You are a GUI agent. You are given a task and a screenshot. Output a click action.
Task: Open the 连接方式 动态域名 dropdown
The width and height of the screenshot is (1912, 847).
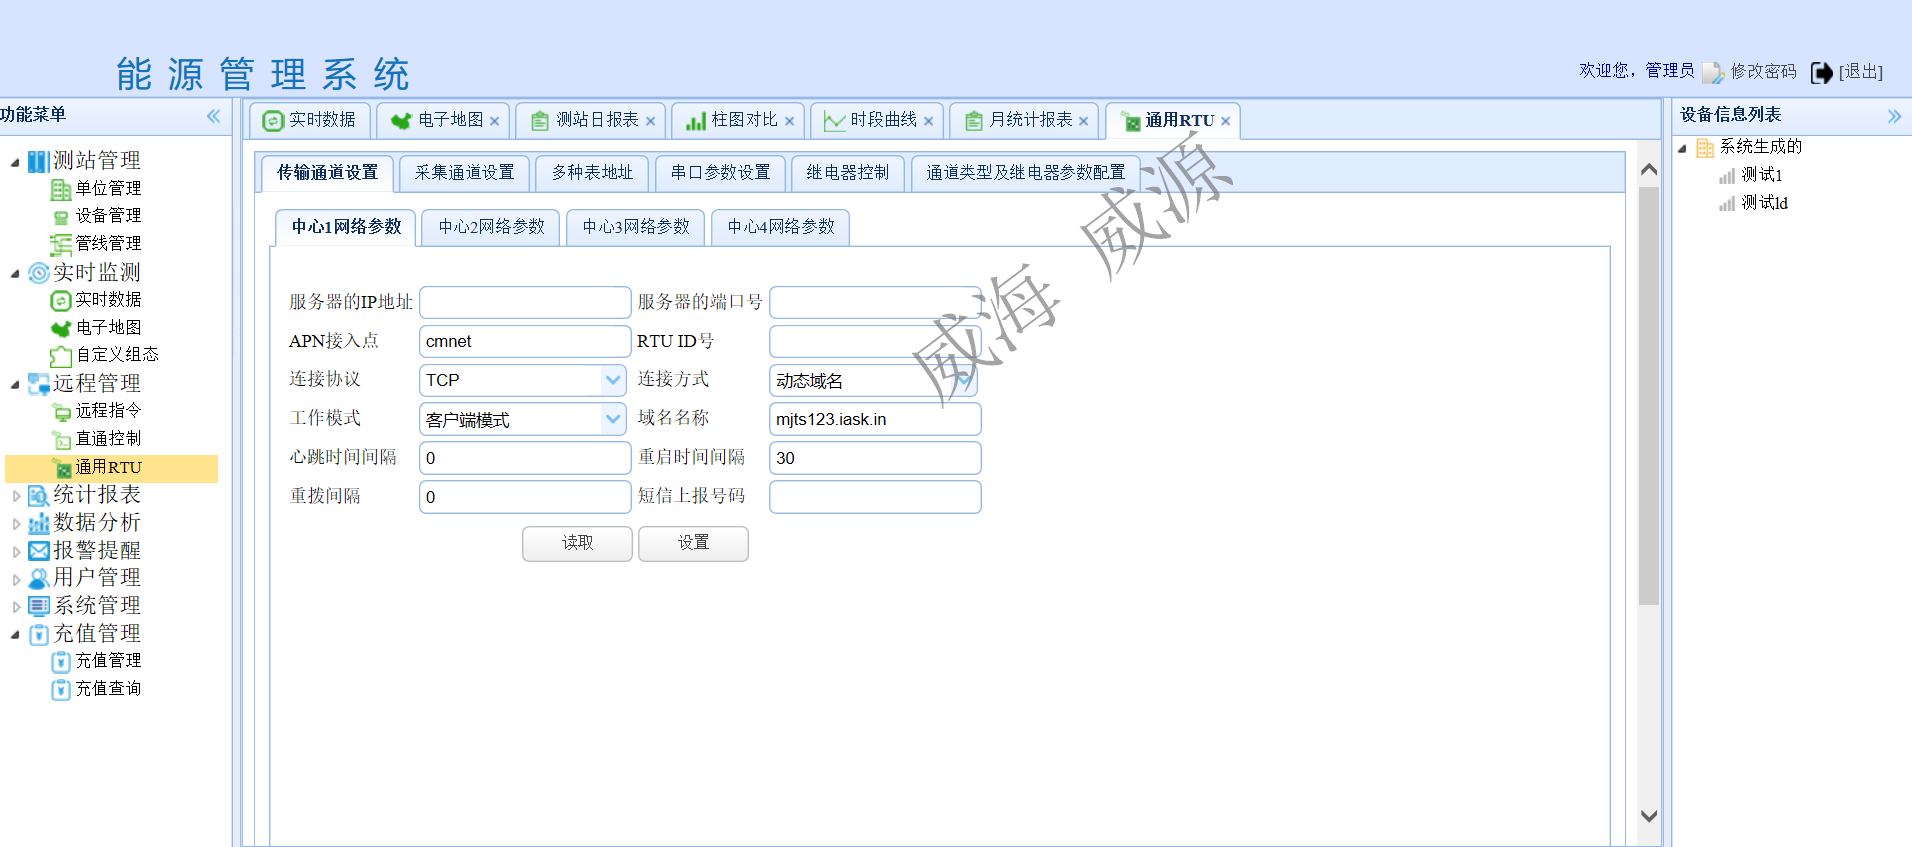click(x=963, y=380)
